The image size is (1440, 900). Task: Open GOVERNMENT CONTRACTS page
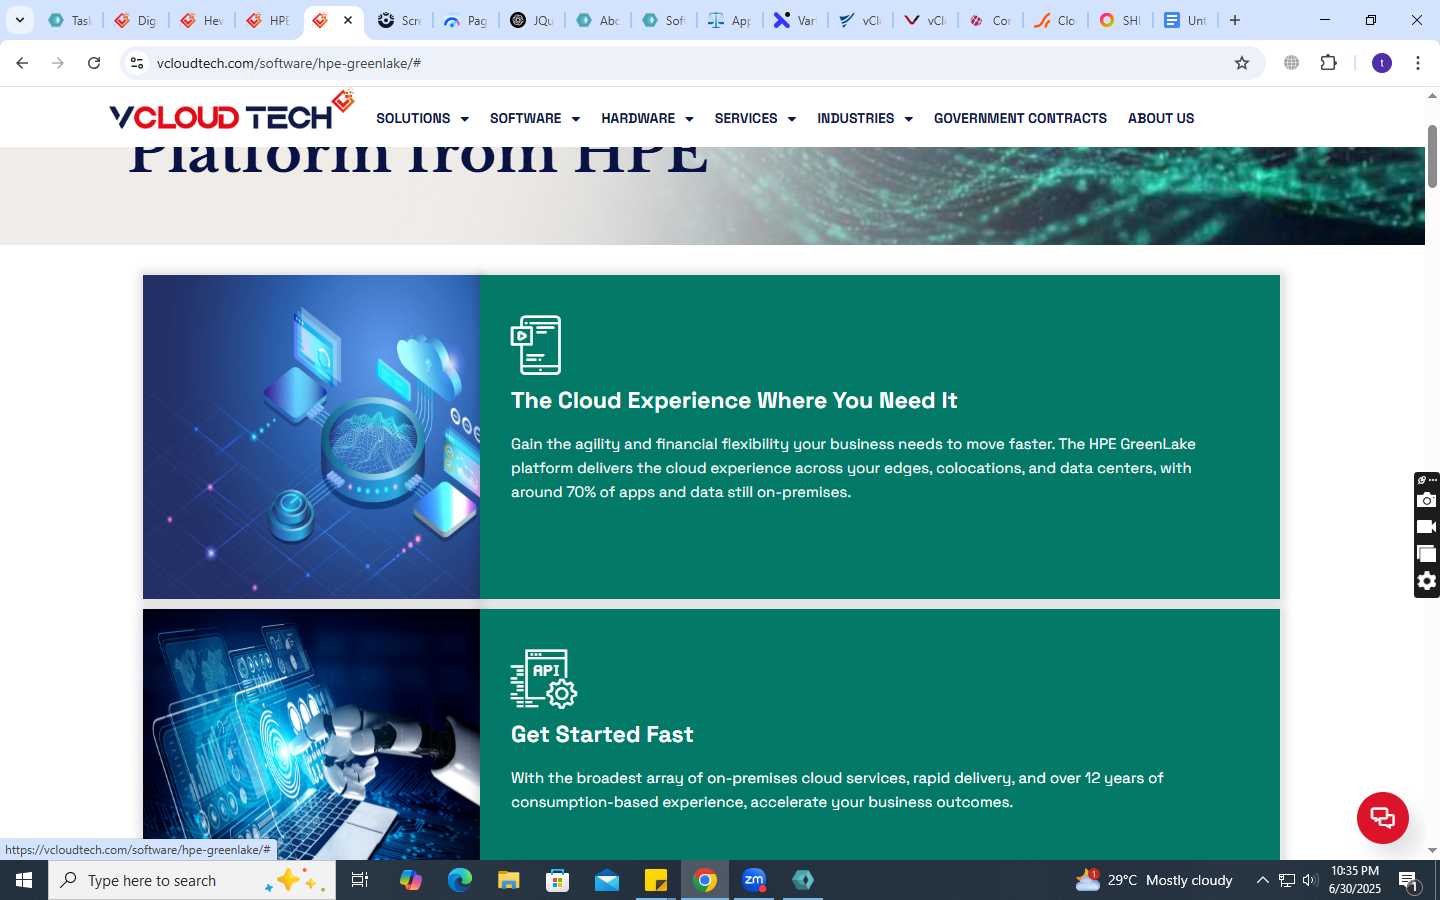[x=1020, y=118]
